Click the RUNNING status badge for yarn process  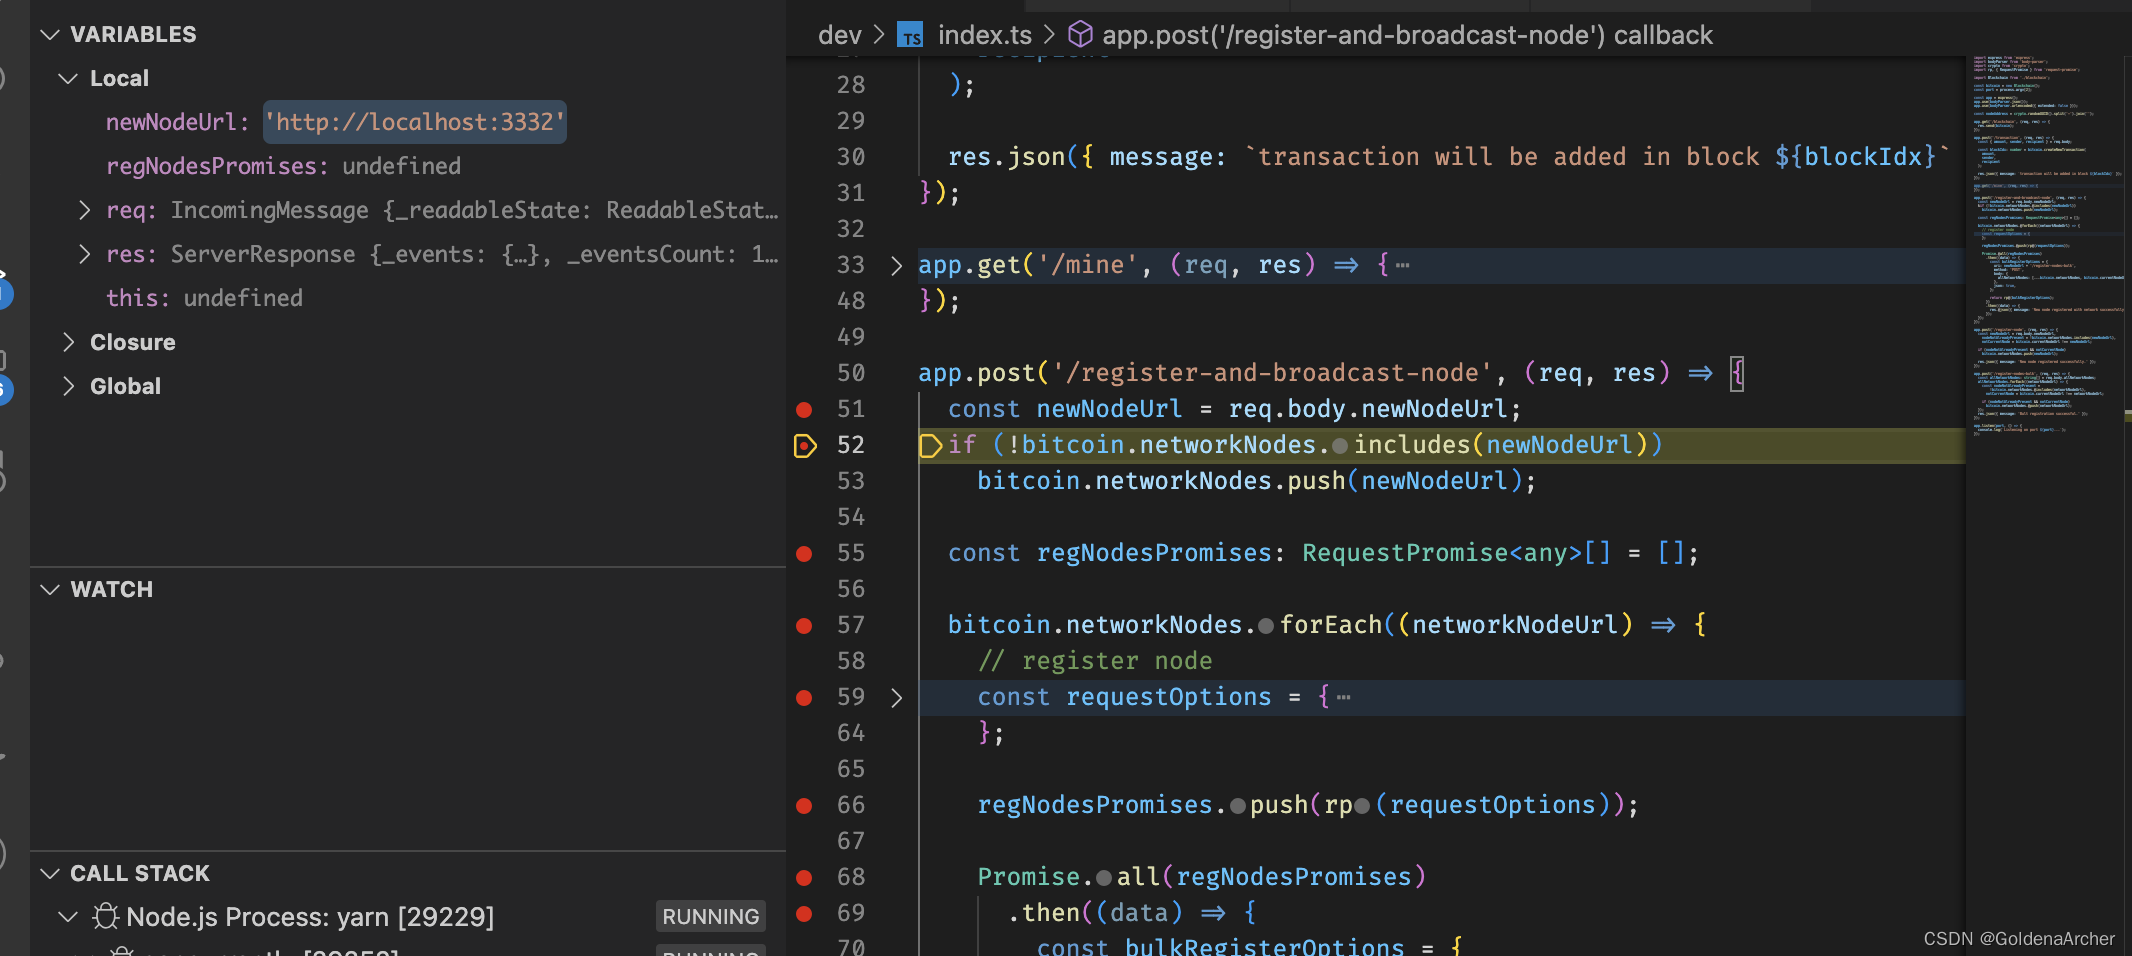coord(711,917)
